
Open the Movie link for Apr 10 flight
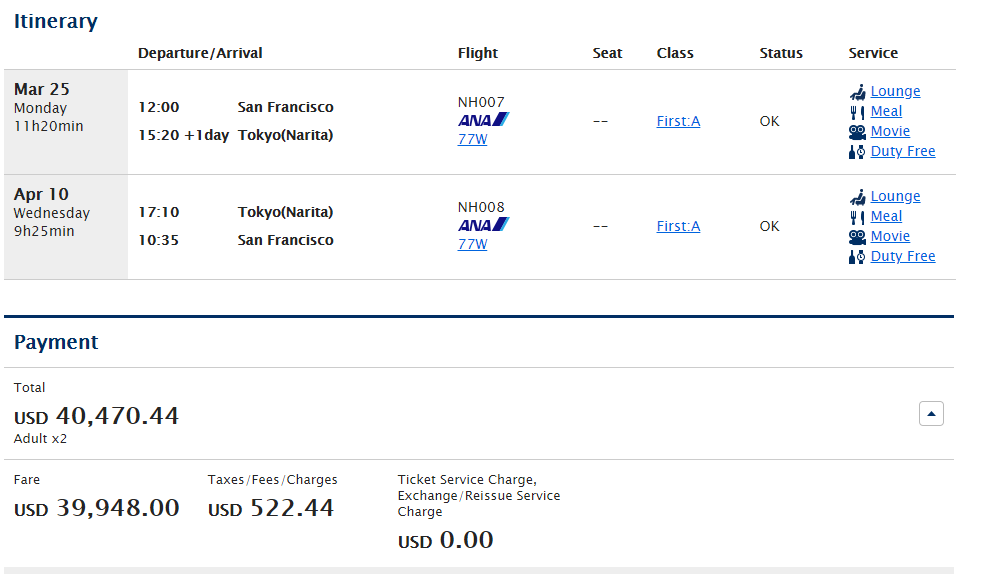click(x=890, y=236)
